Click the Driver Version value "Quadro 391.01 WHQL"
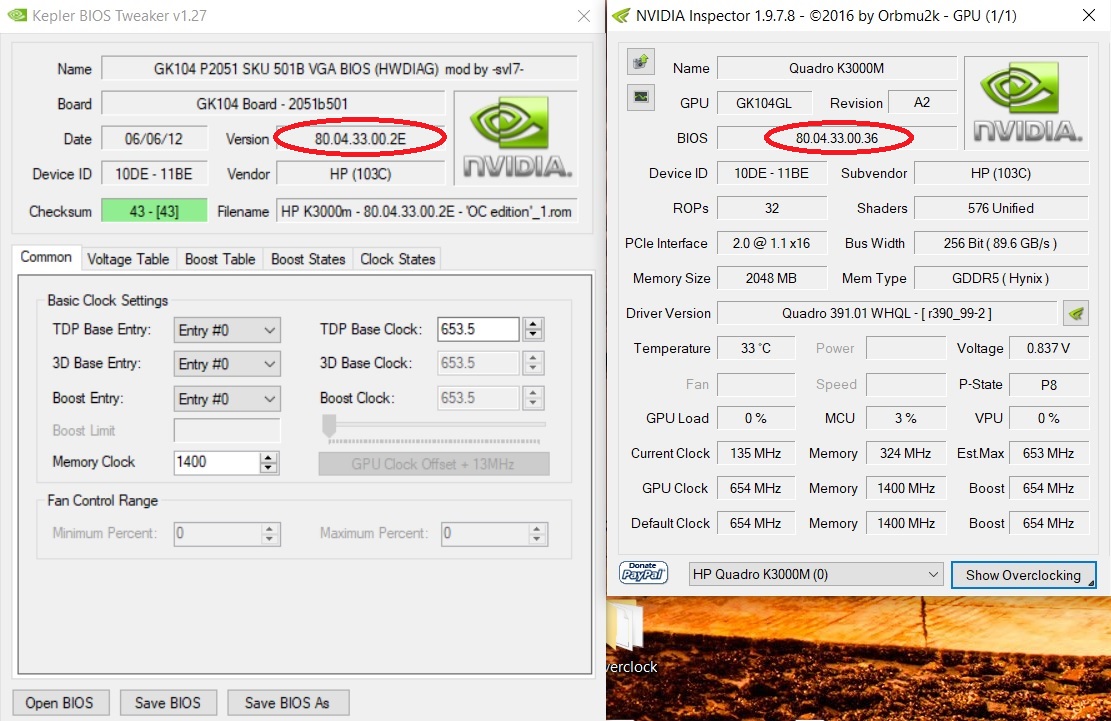This screenshot has width=1111, height=721. point(887,313)
